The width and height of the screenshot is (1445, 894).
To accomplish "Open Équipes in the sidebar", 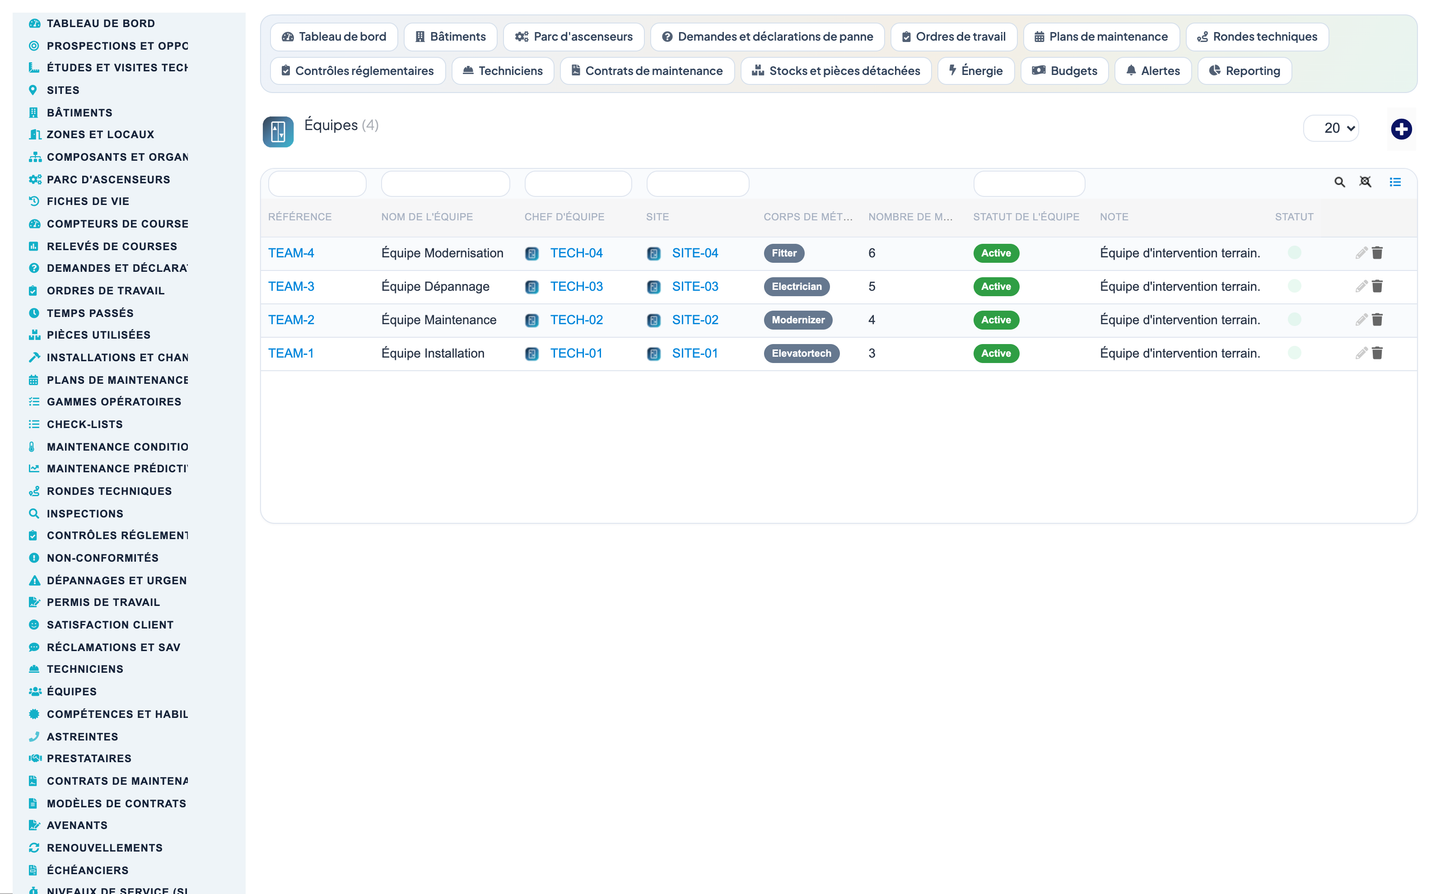I will (x=72, y=692).
